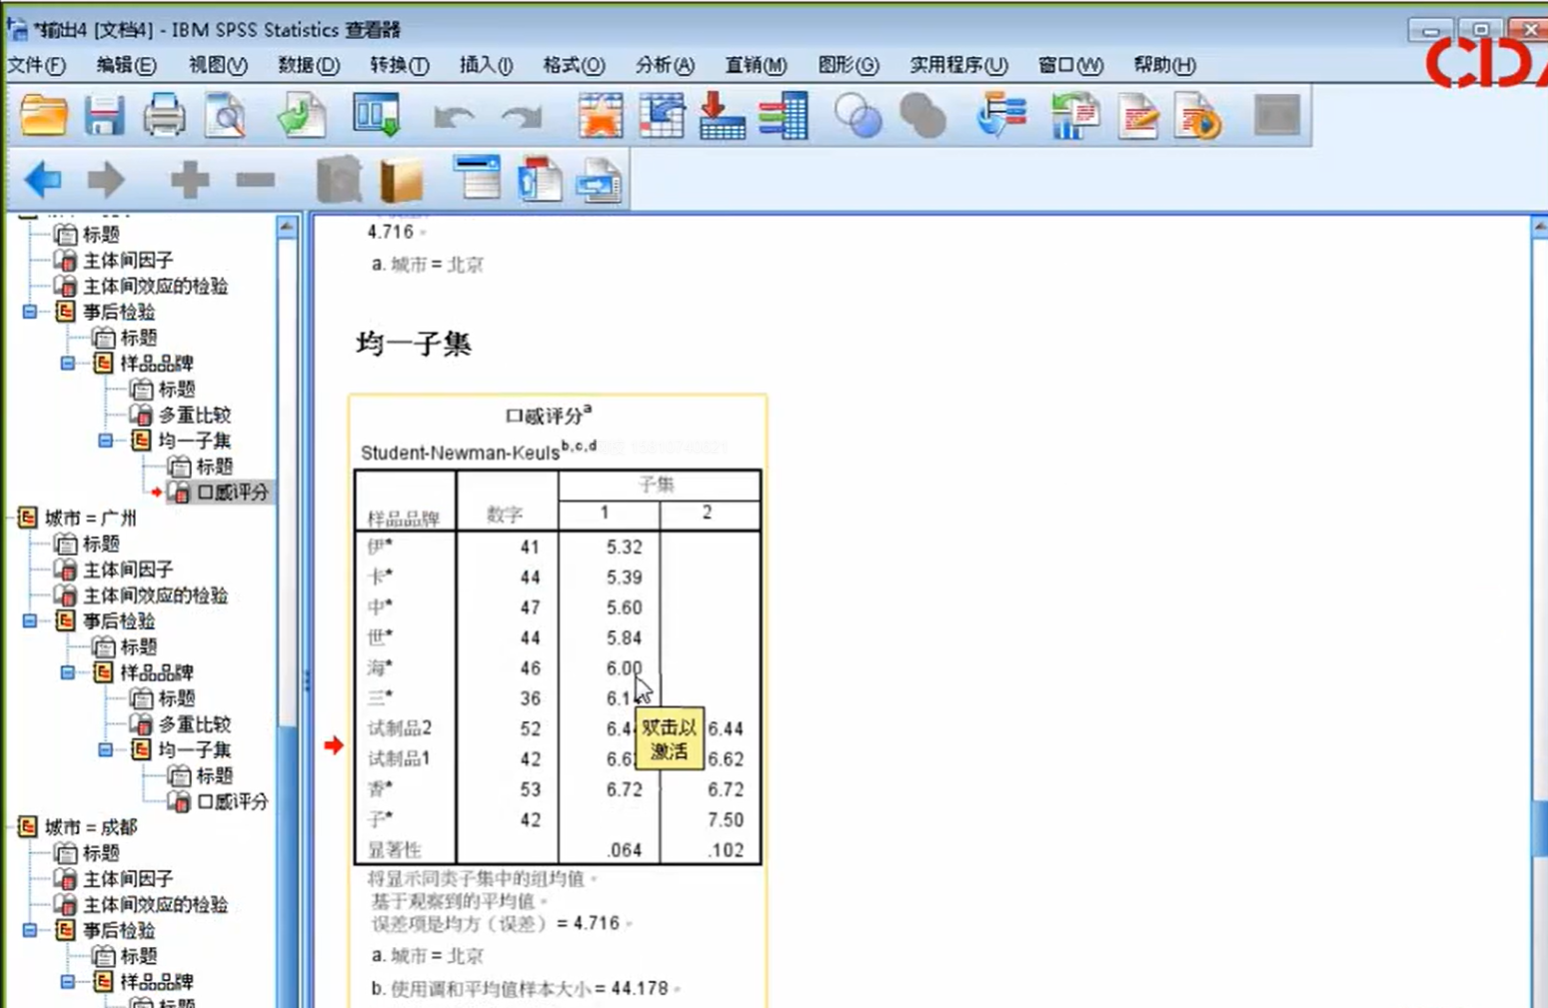Collapse the 事后检验 node under 城市 = 成都
The height and width of the screenshot is (1008, 1548).
30,930
